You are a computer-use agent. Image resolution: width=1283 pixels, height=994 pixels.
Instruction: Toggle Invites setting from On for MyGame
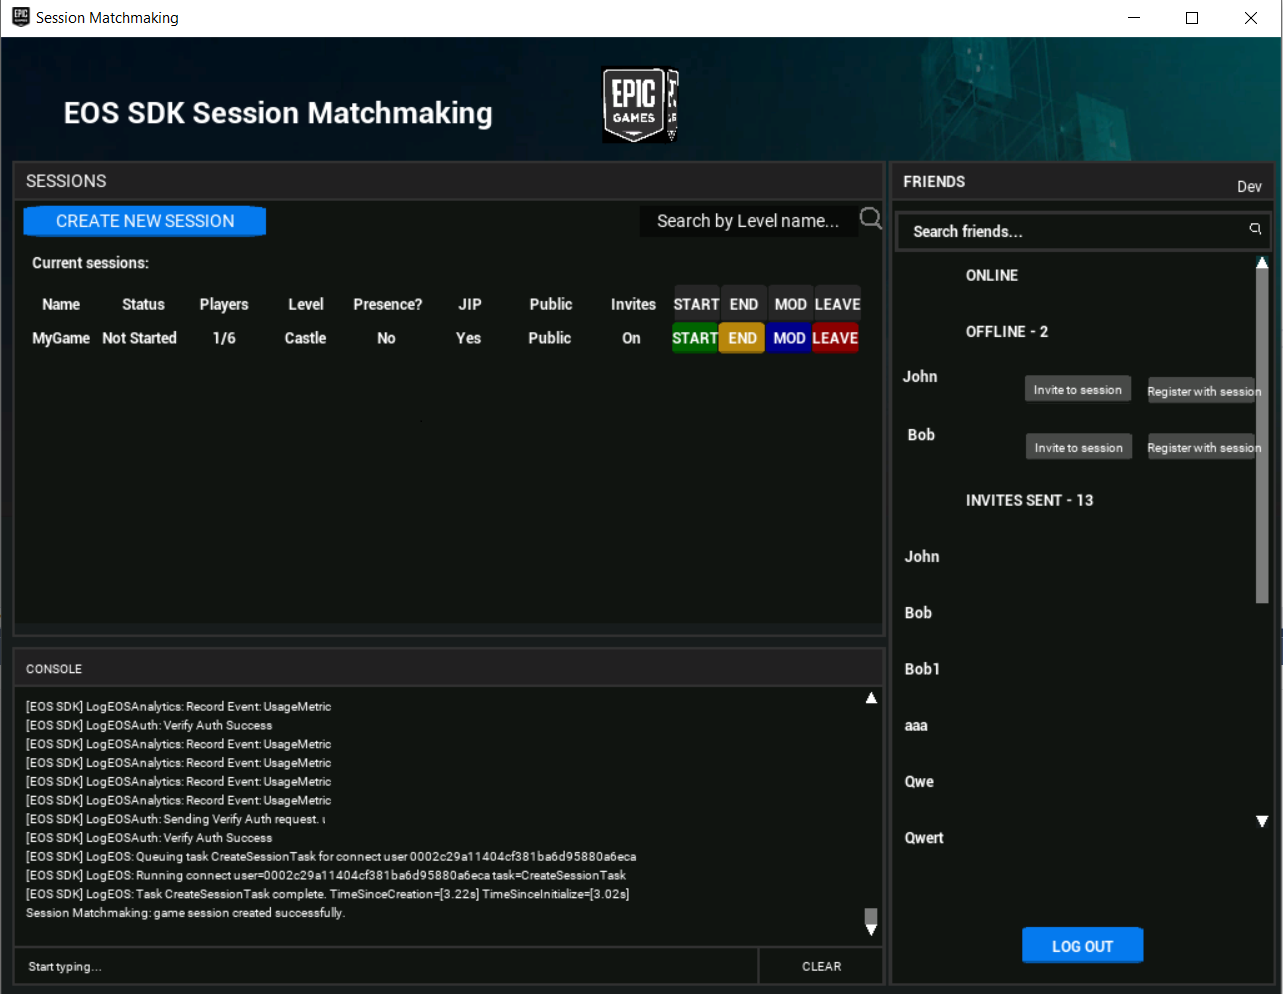point(631,338)
